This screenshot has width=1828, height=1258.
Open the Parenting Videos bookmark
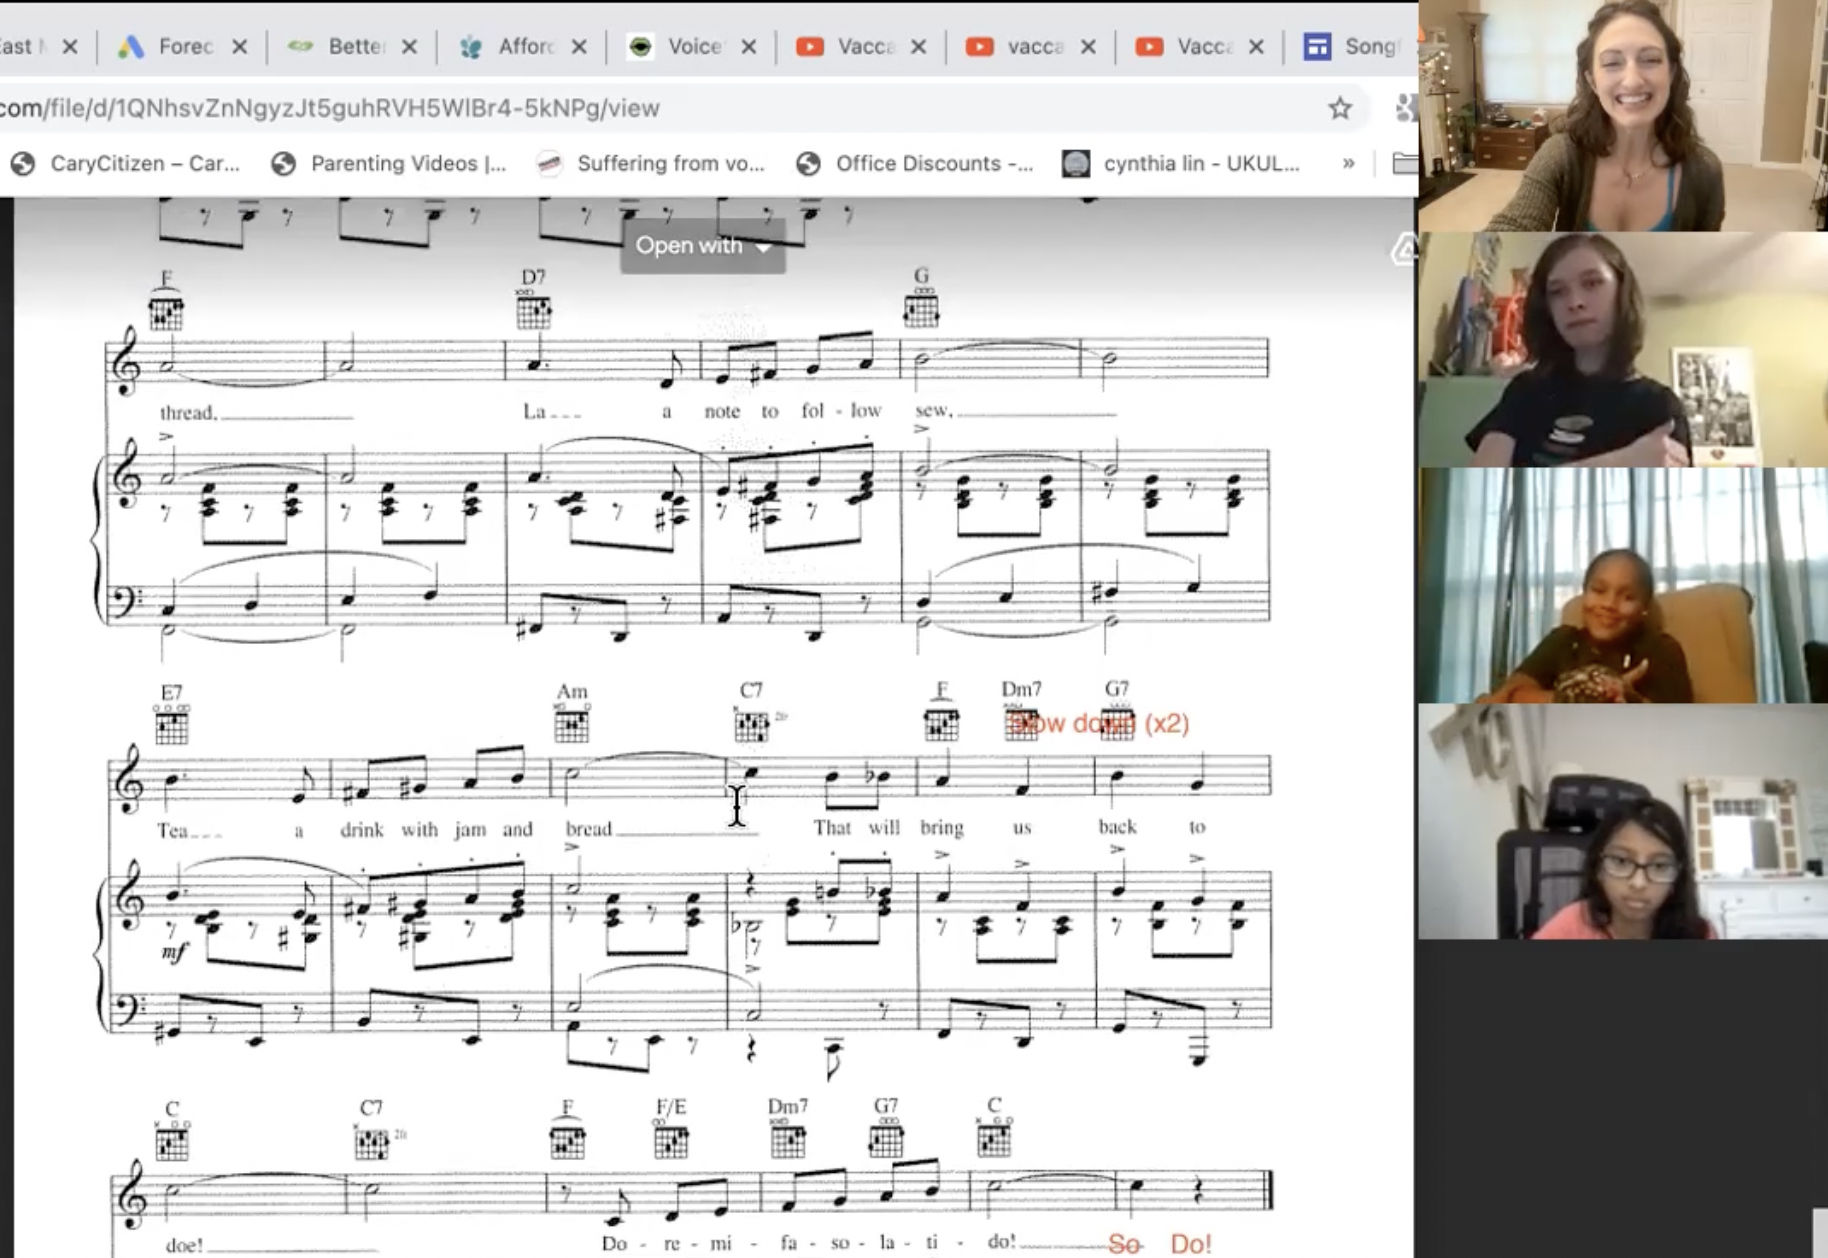click(x=390, y=163)
